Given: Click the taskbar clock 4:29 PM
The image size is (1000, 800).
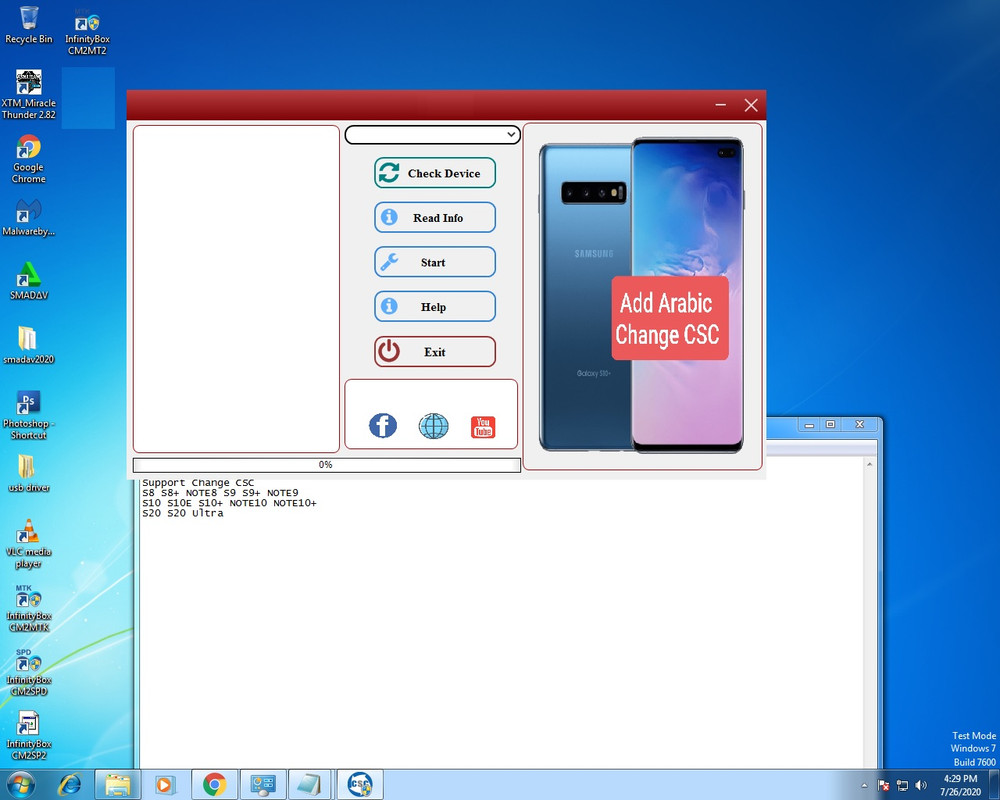Looking at the screenshot, I should (960, 785).
